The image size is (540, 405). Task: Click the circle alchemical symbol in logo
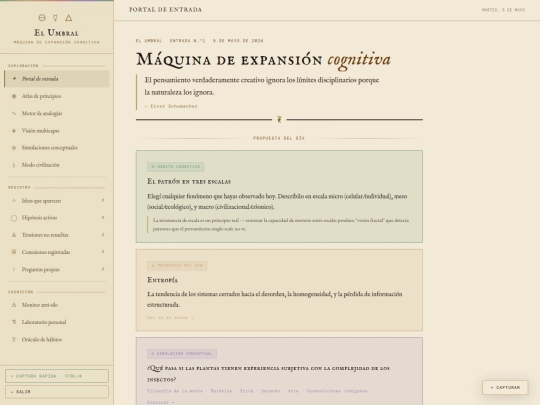pos(42,18)
